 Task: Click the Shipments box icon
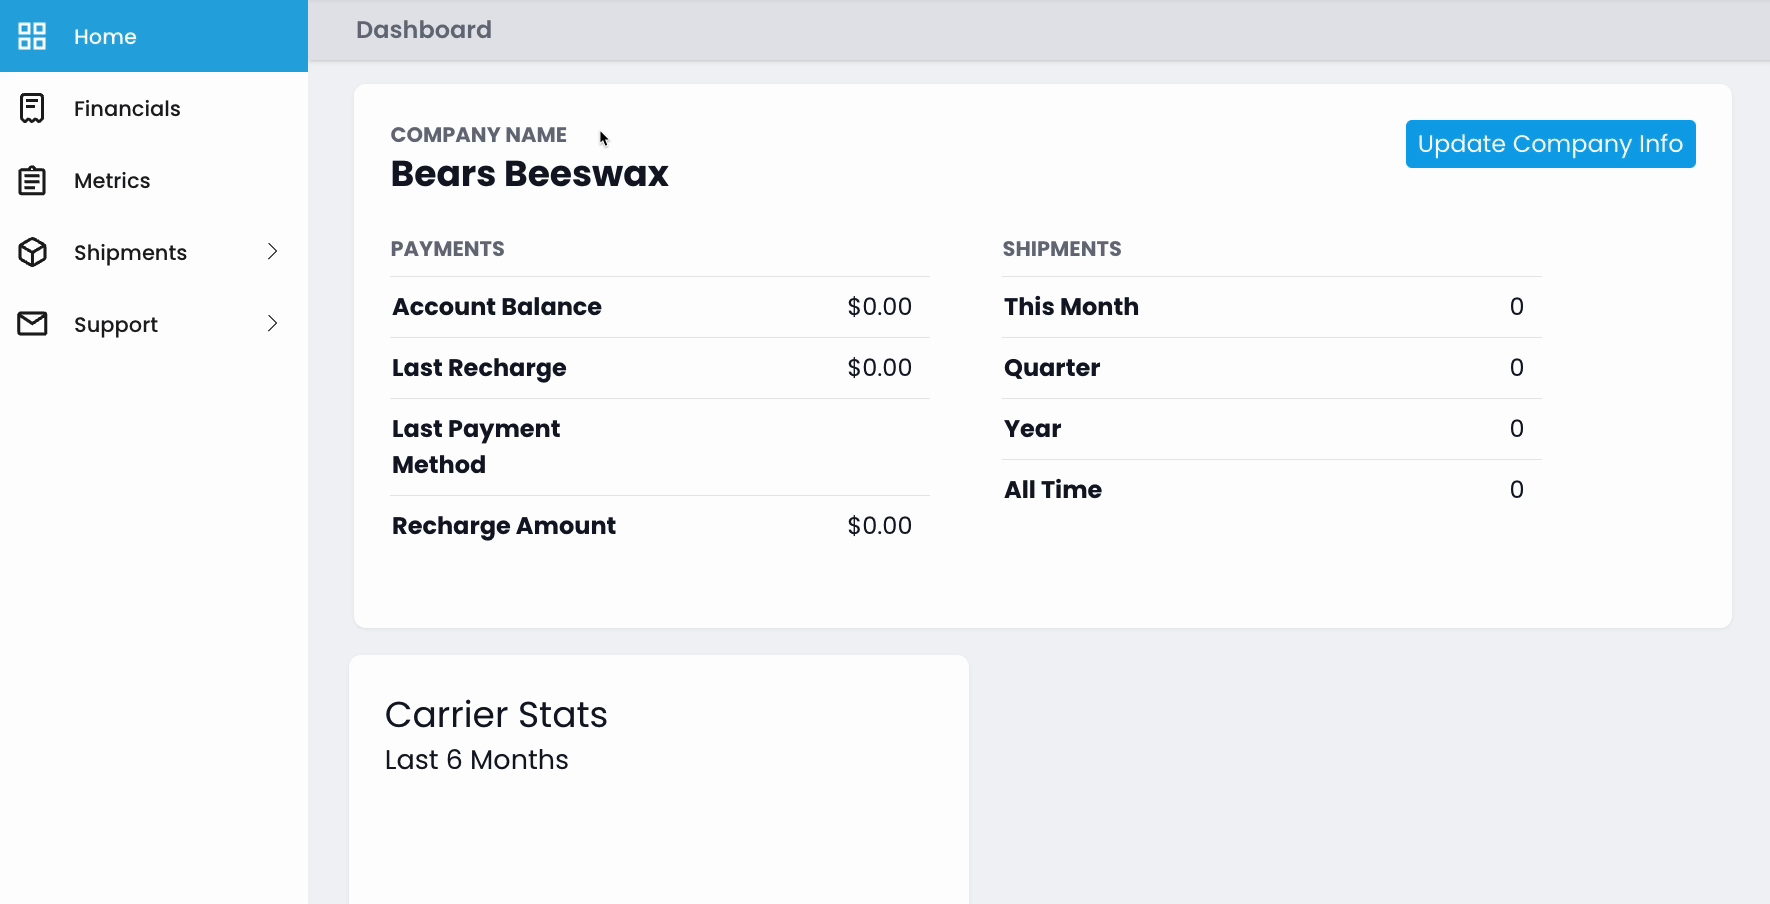pyautogui.click(x=32, y=252)
